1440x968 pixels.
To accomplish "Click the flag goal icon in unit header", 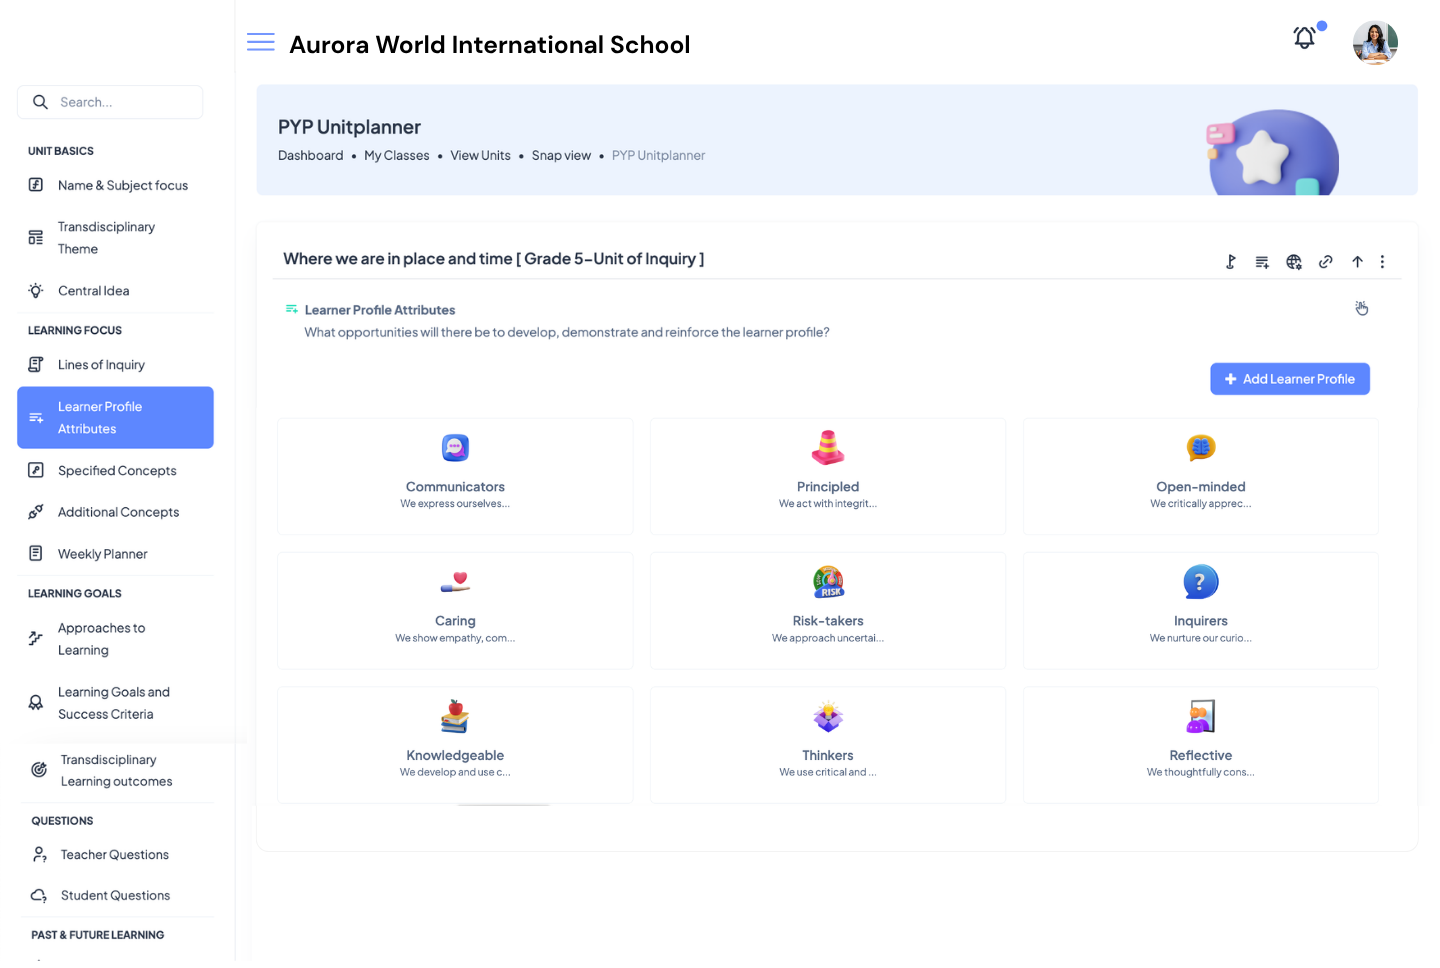I will click(1231, 262).
